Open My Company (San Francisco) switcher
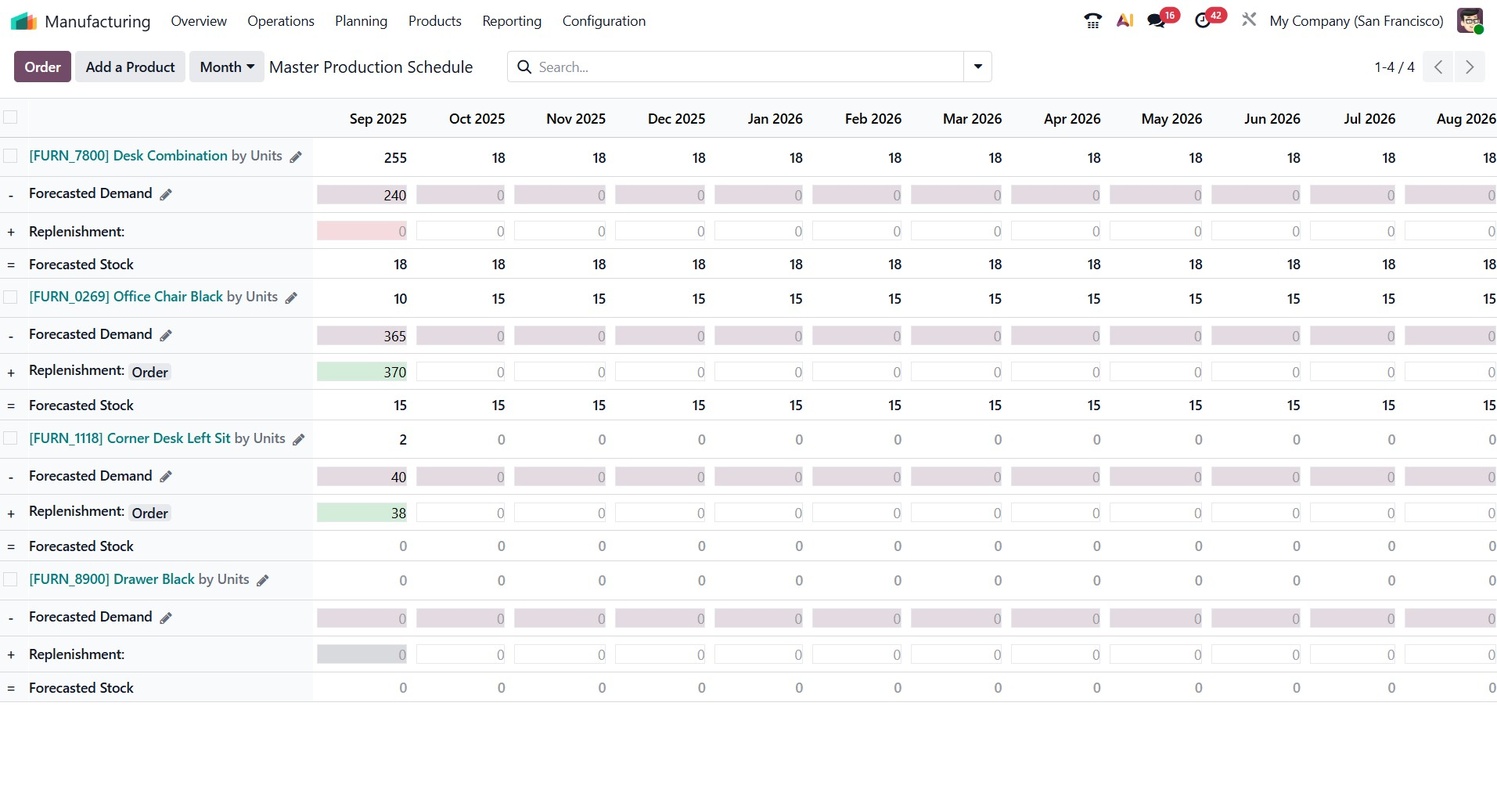 tap(1356, 21)
